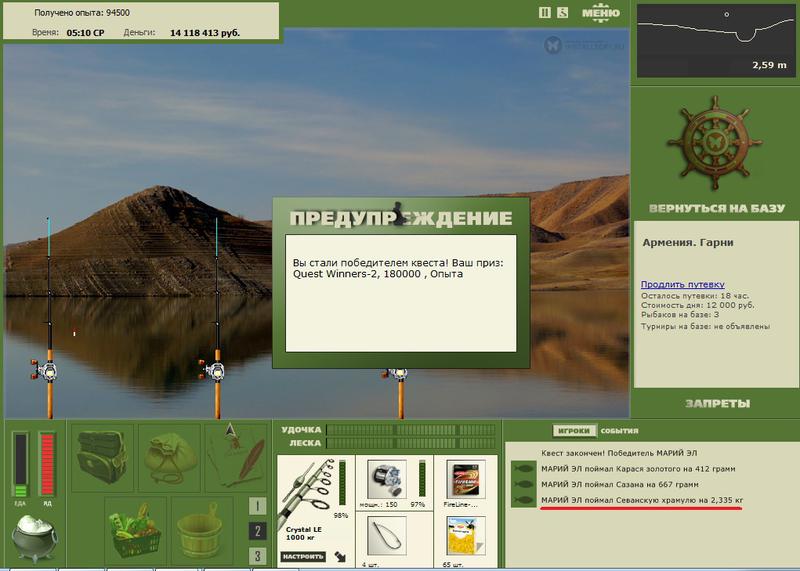Click fish icon beside Сазана entry
Screen dimensions: 800x571
coord(523,484)
